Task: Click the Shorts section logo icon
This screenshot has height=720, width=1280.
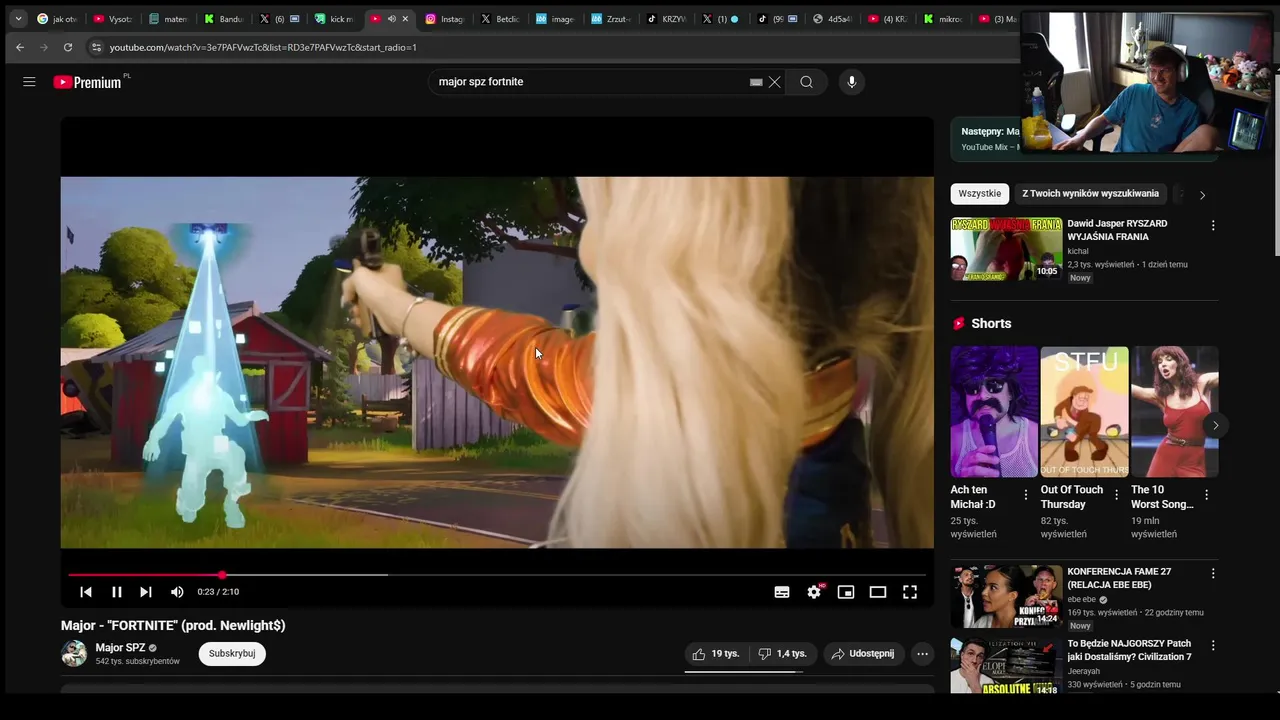Action: 959,324
